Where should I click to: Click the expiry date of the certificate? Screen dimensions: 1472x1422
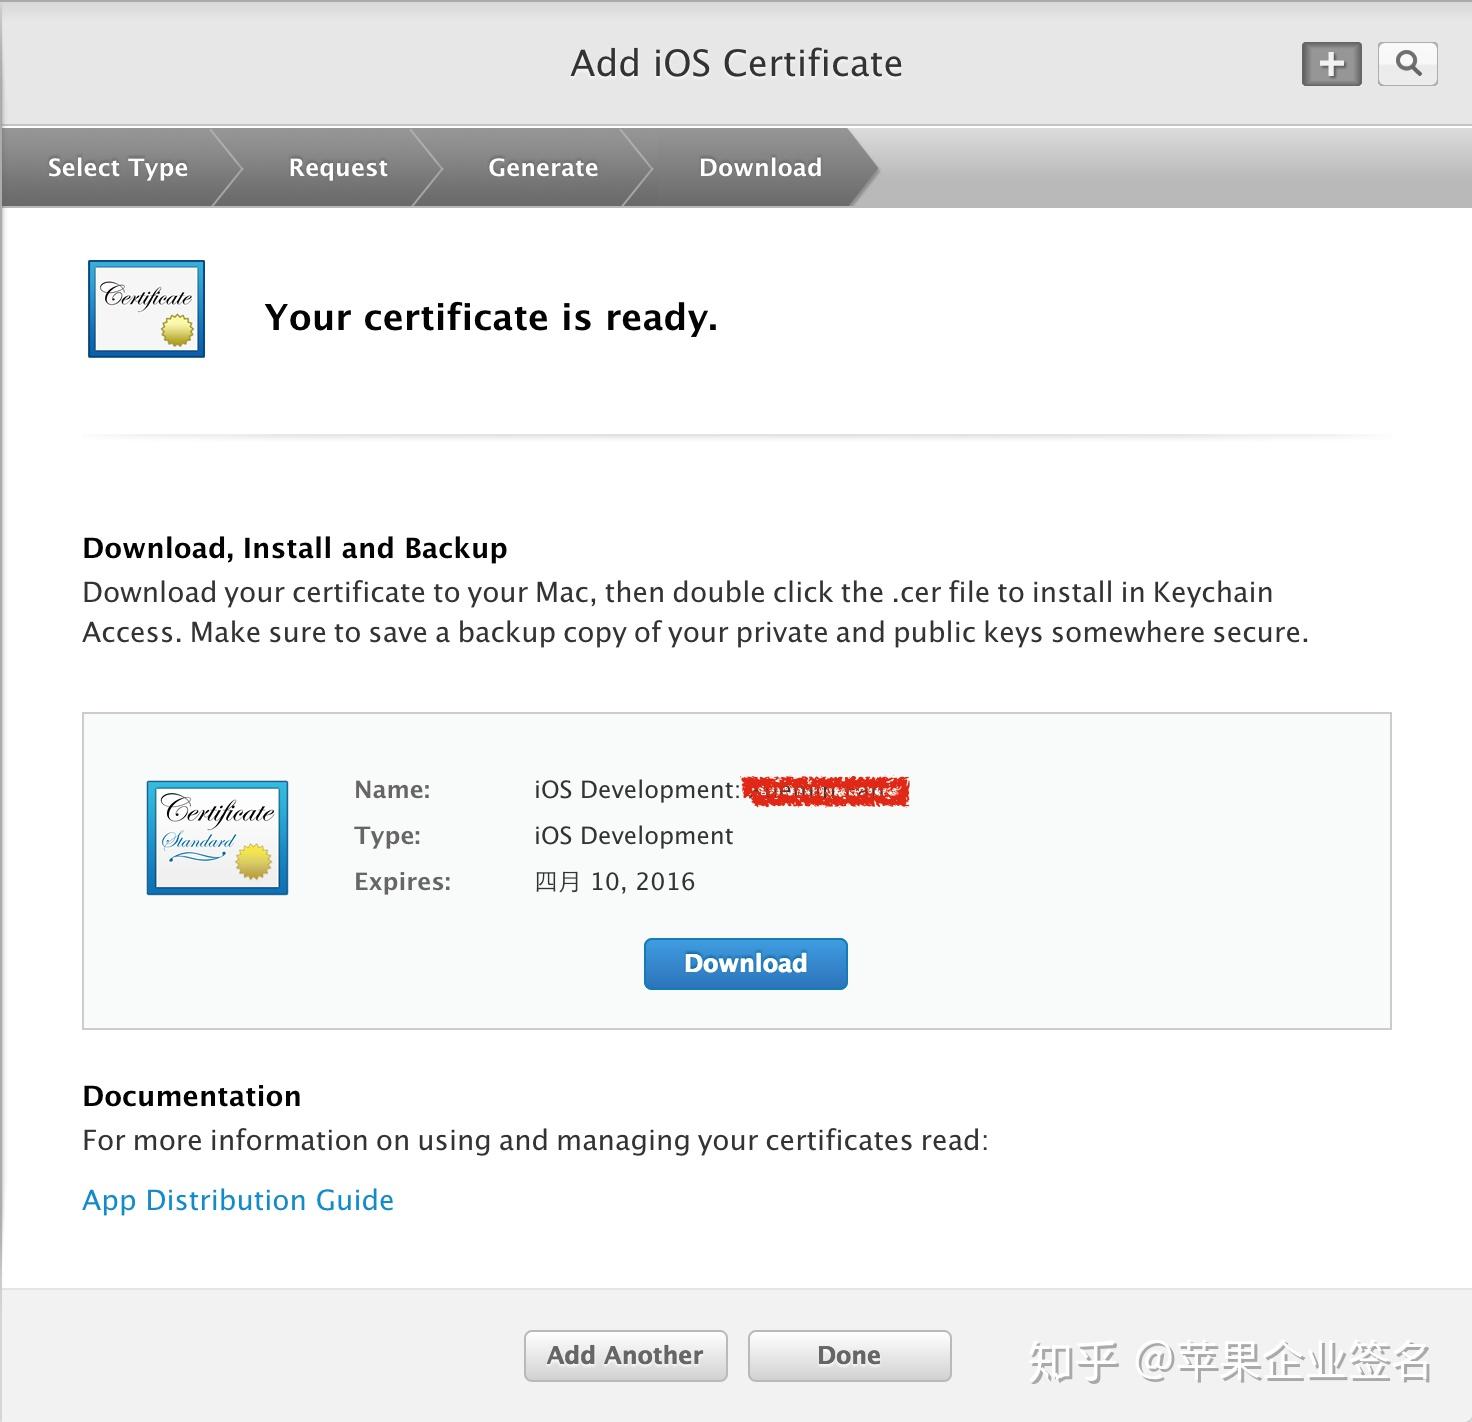[616, 881]
